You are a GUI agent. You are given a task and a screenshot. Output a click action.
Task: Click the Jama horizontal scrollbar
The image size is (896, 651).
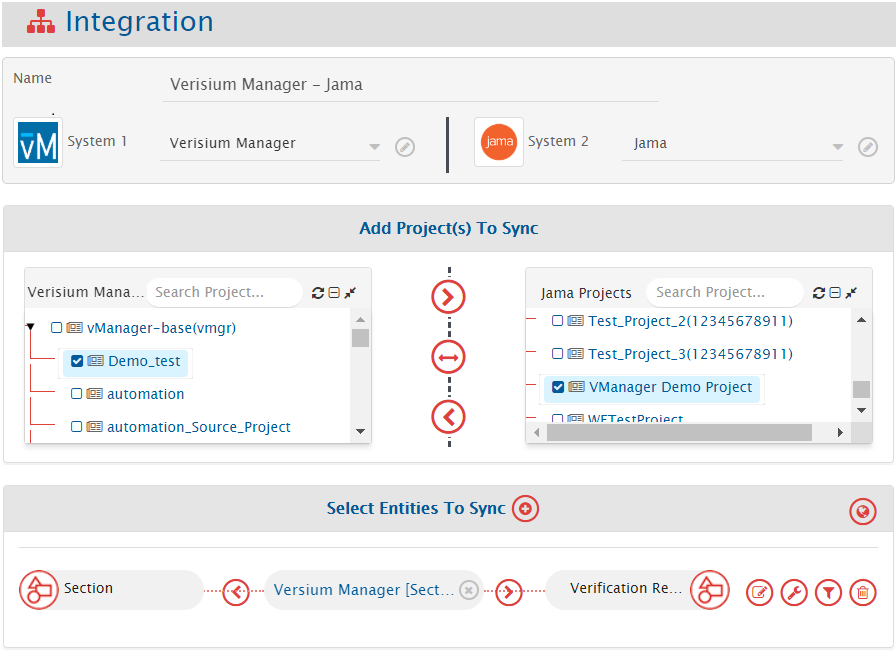click(679, 433)
